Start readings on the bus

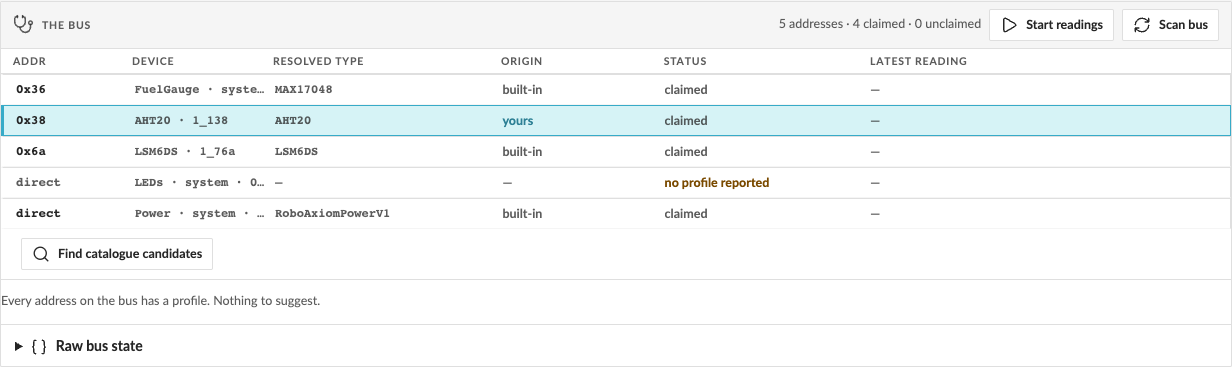1052,25
